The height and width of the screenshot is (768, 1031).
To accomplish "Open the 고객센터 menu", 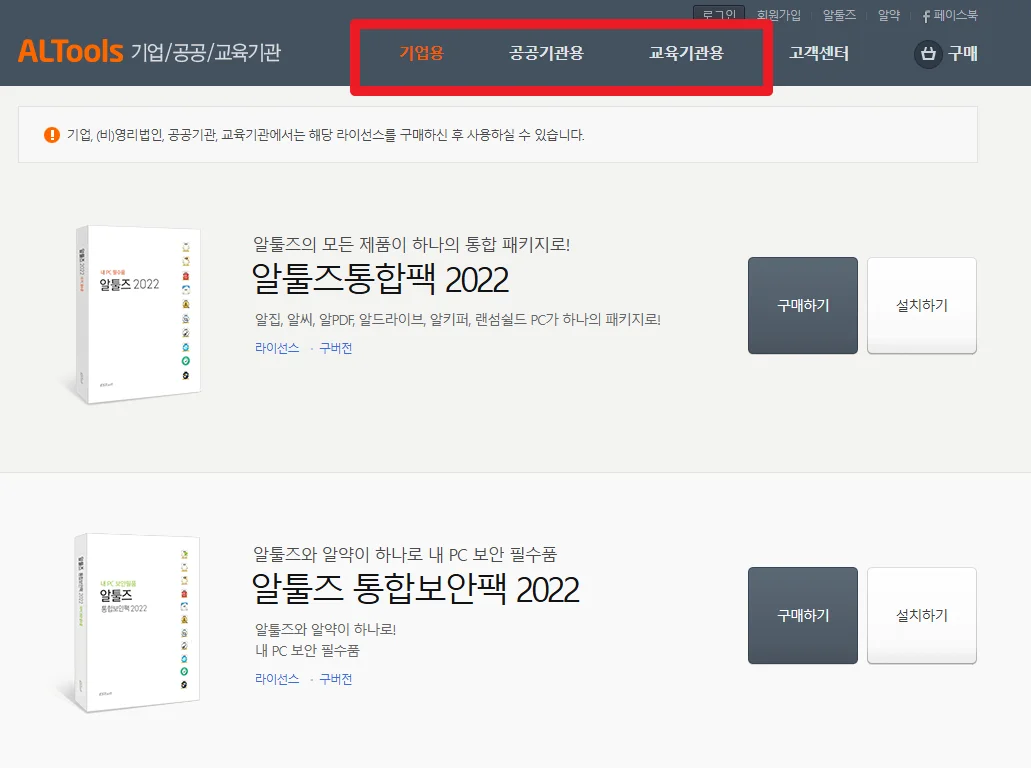I will coord(819,53).
